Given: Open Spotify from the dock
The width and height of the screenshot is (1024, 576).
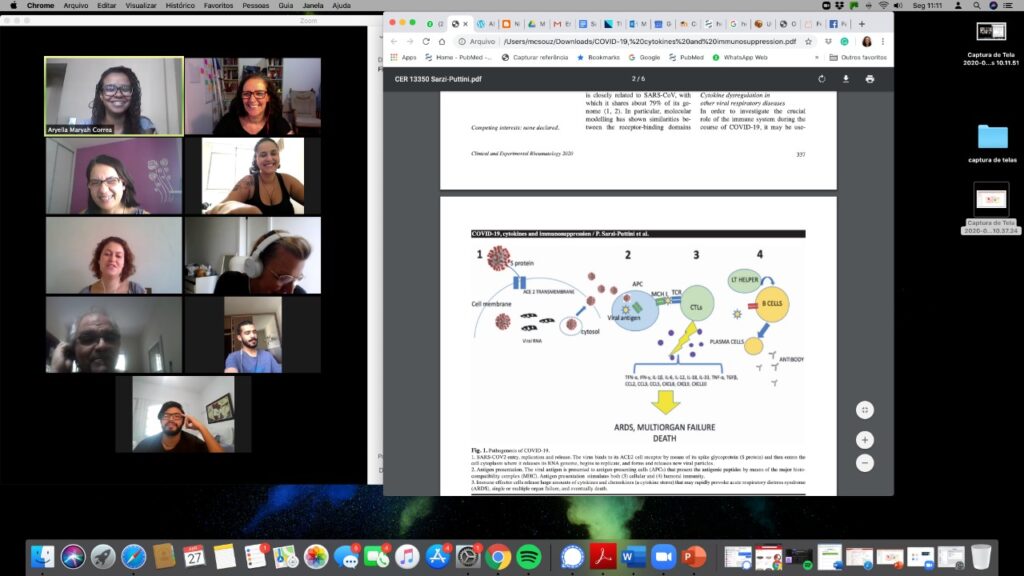Looking at the screenshot, I should (x=529, y=556).
